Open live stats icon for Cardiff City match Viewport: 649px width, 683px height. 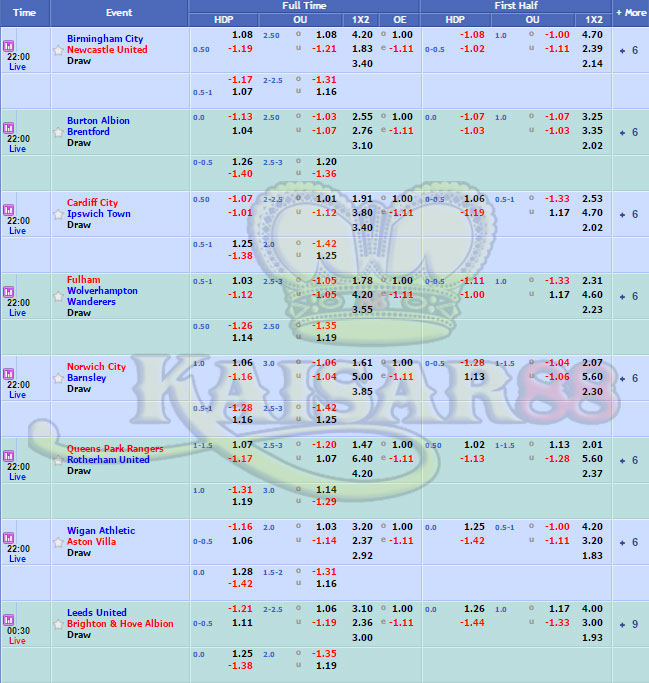click(8, 210)
